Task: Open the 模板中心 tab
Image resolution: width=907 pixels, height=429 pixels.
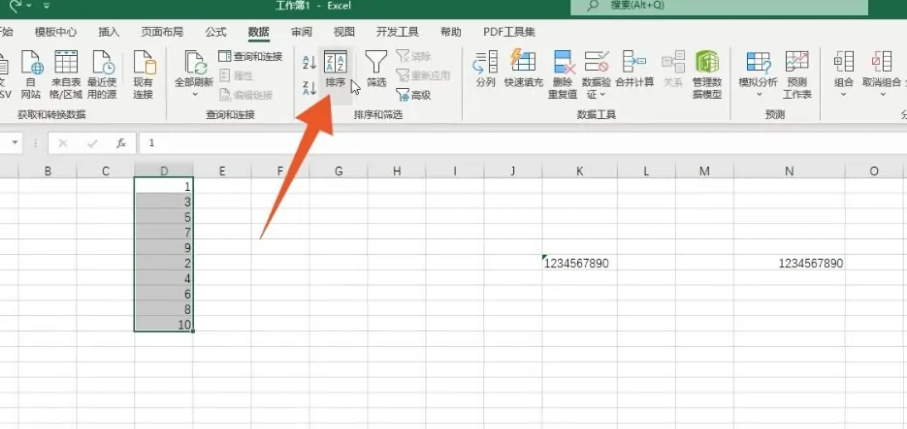Action: (56, 32)
